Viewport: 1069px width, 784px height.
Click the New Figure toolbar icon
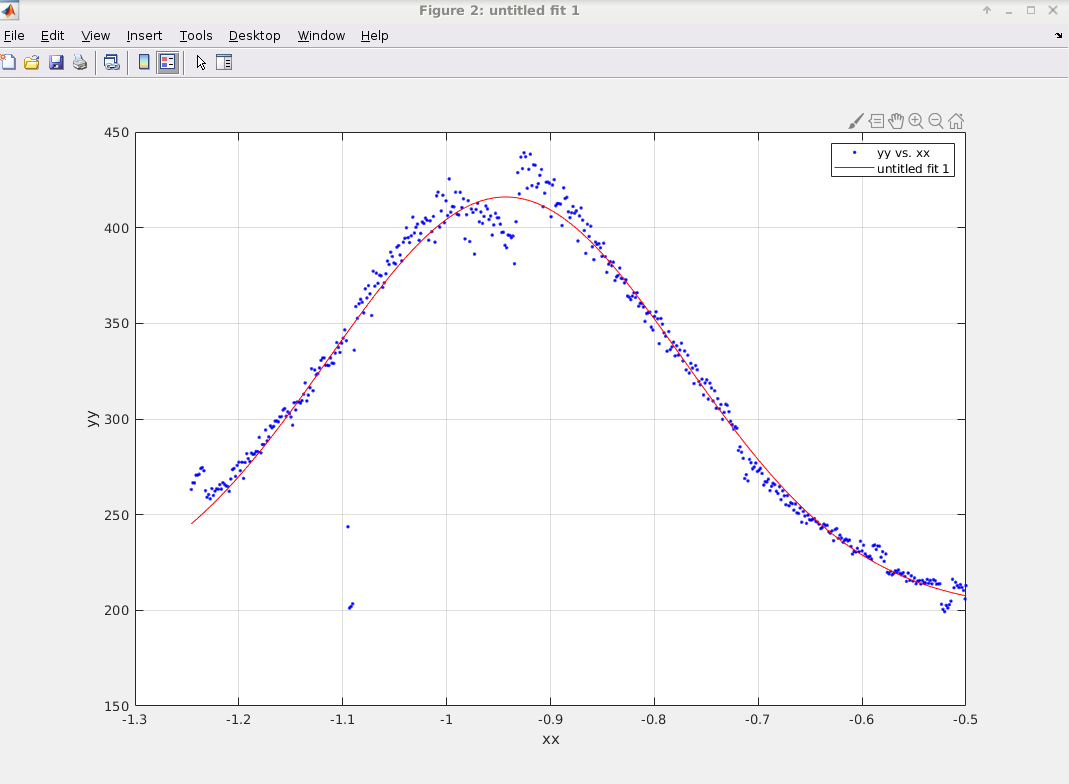click(x=8, y=62)
